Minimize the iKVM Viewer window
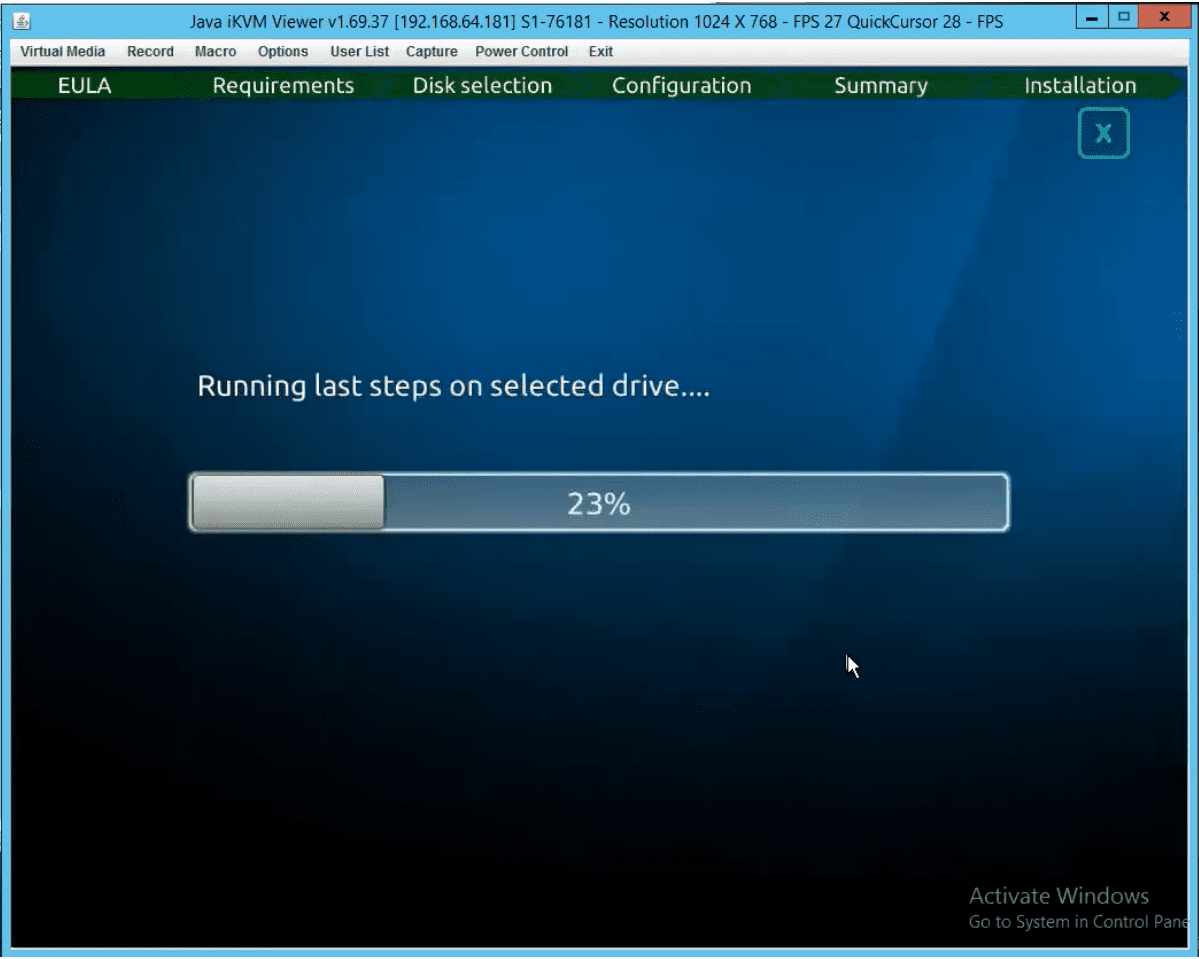Screen dimensions: 1199x959 pyautogui.click(x=1093, y=18)
